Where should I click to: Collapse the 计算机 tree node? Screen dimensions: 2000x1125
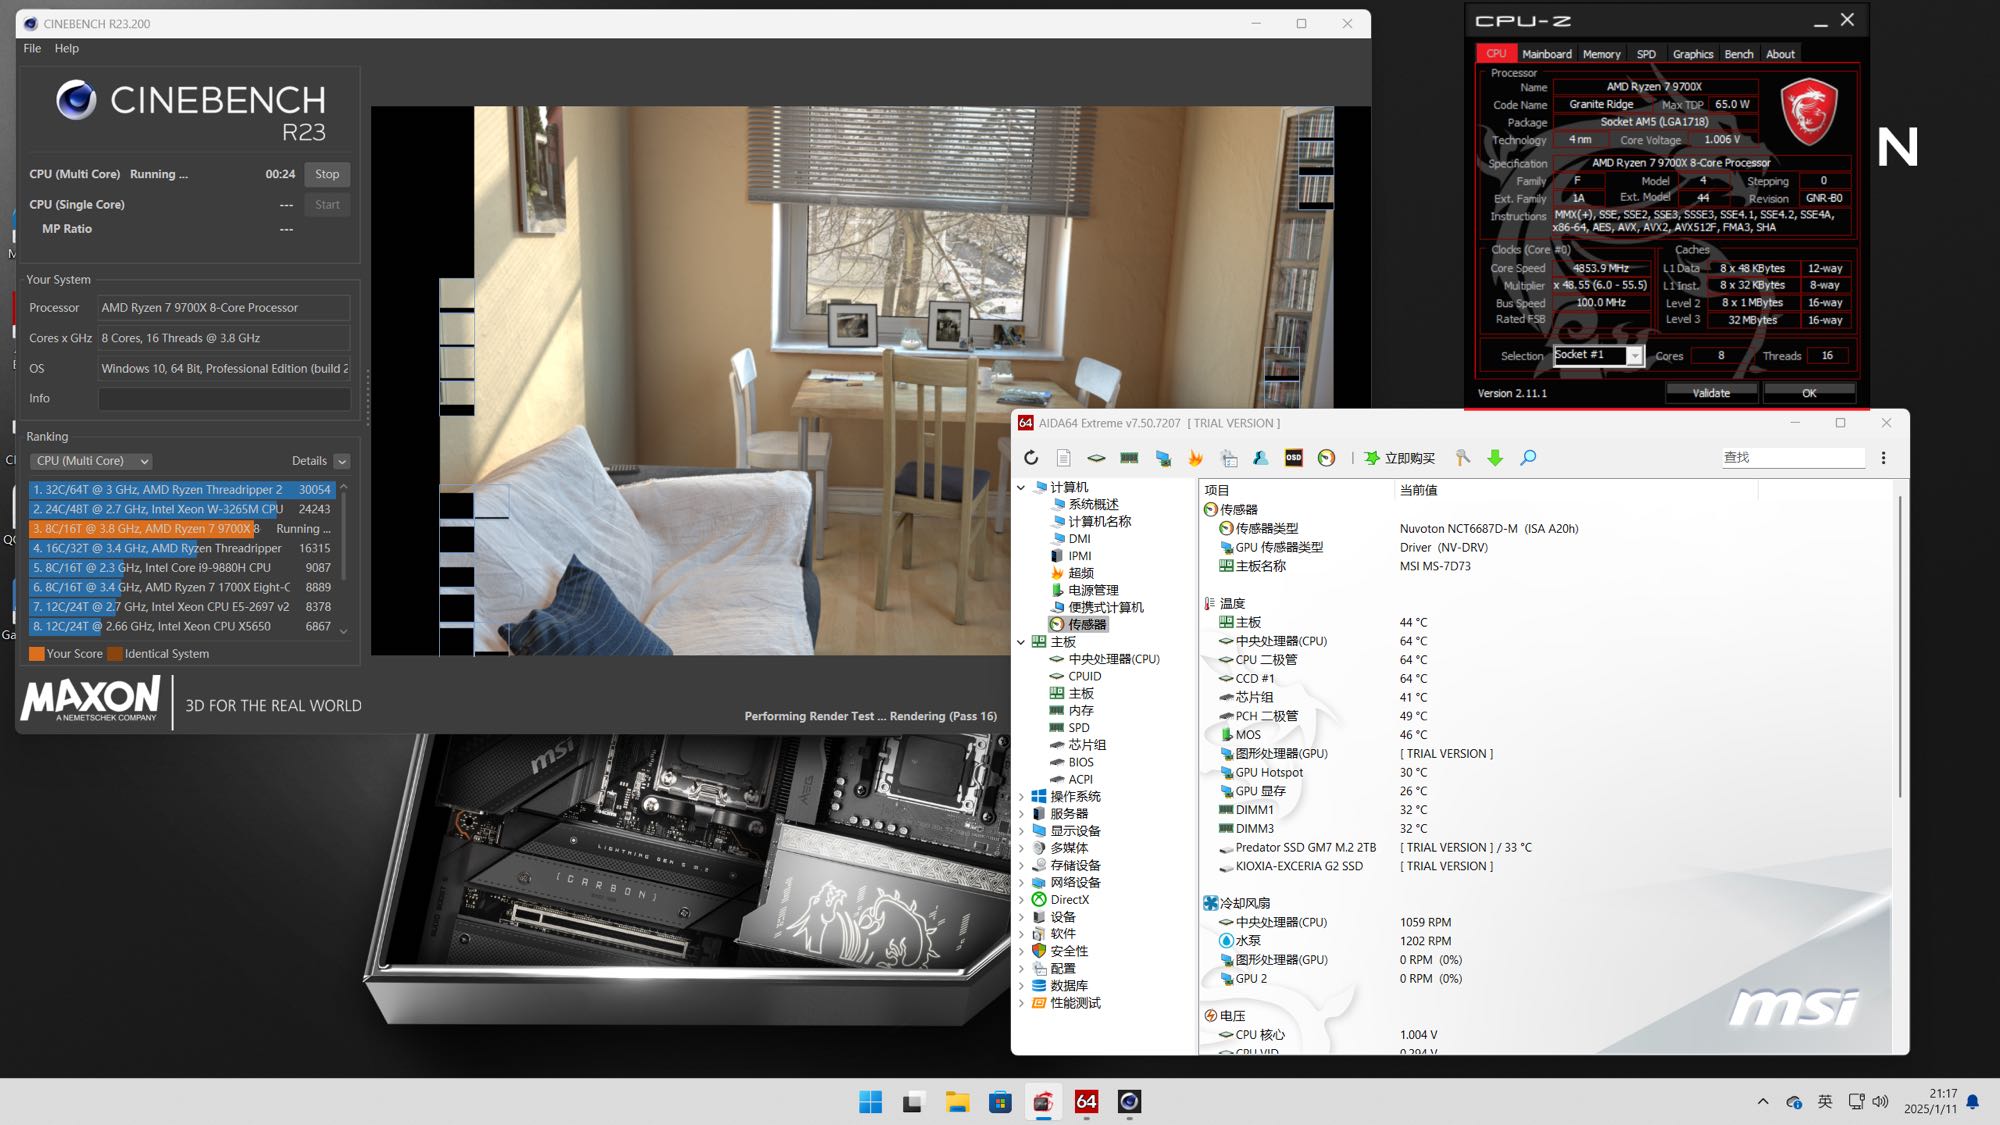(1021, 487)
